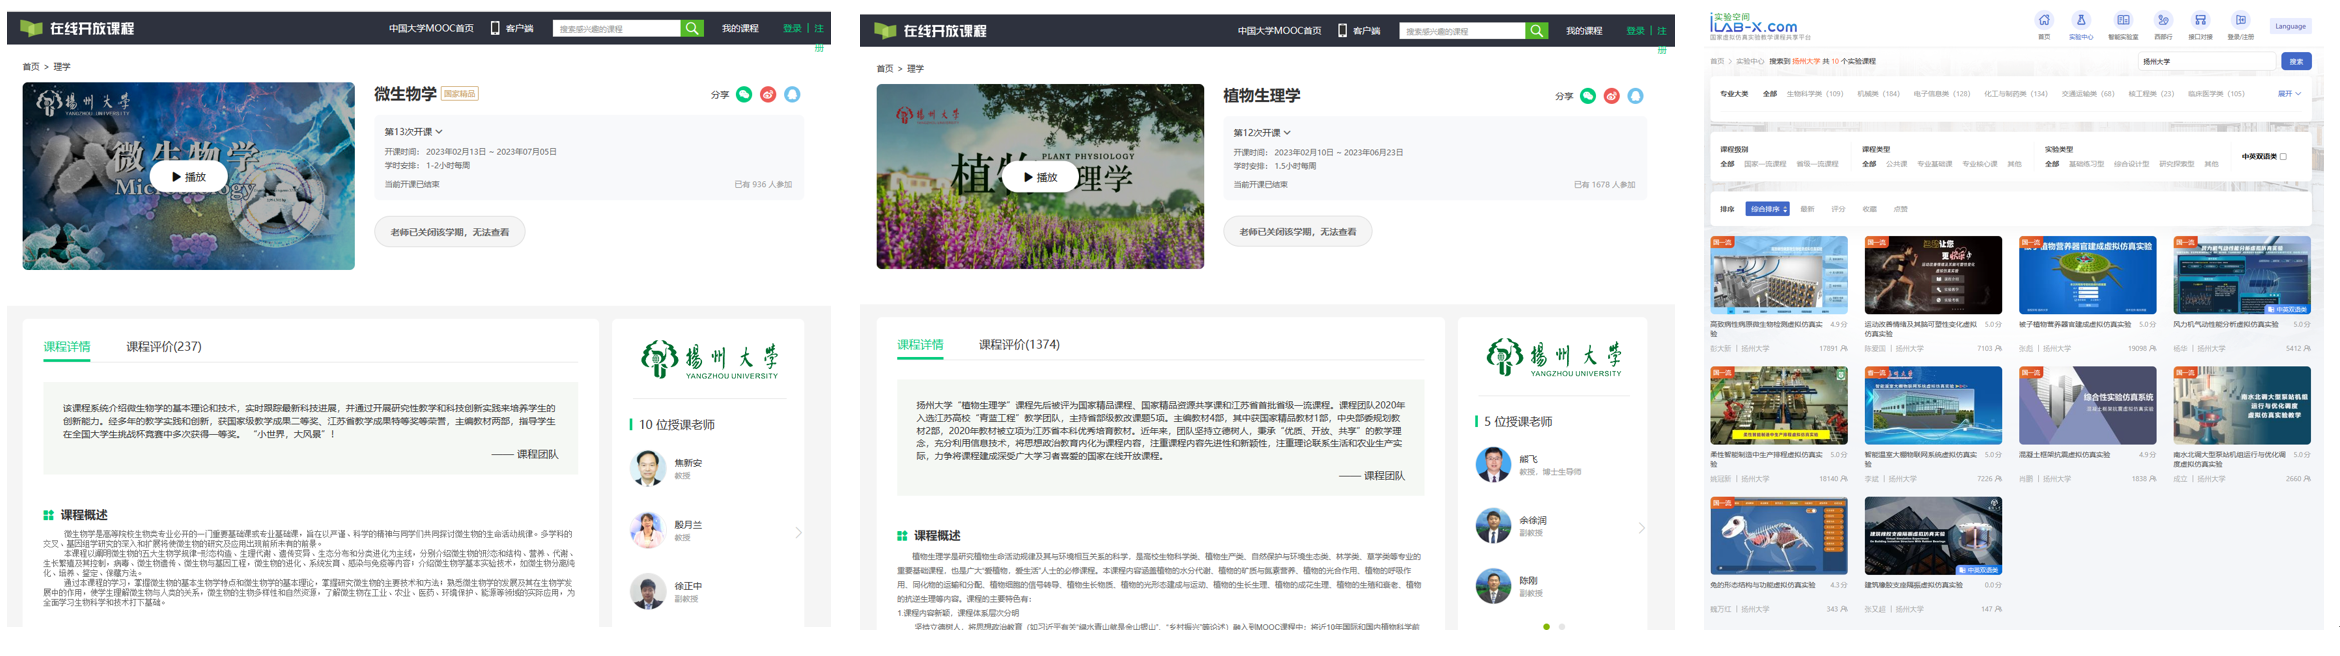Expand 专业大类 list with 展开
This screenshot has width=2340, height=656.
(x=2289, y=94)
